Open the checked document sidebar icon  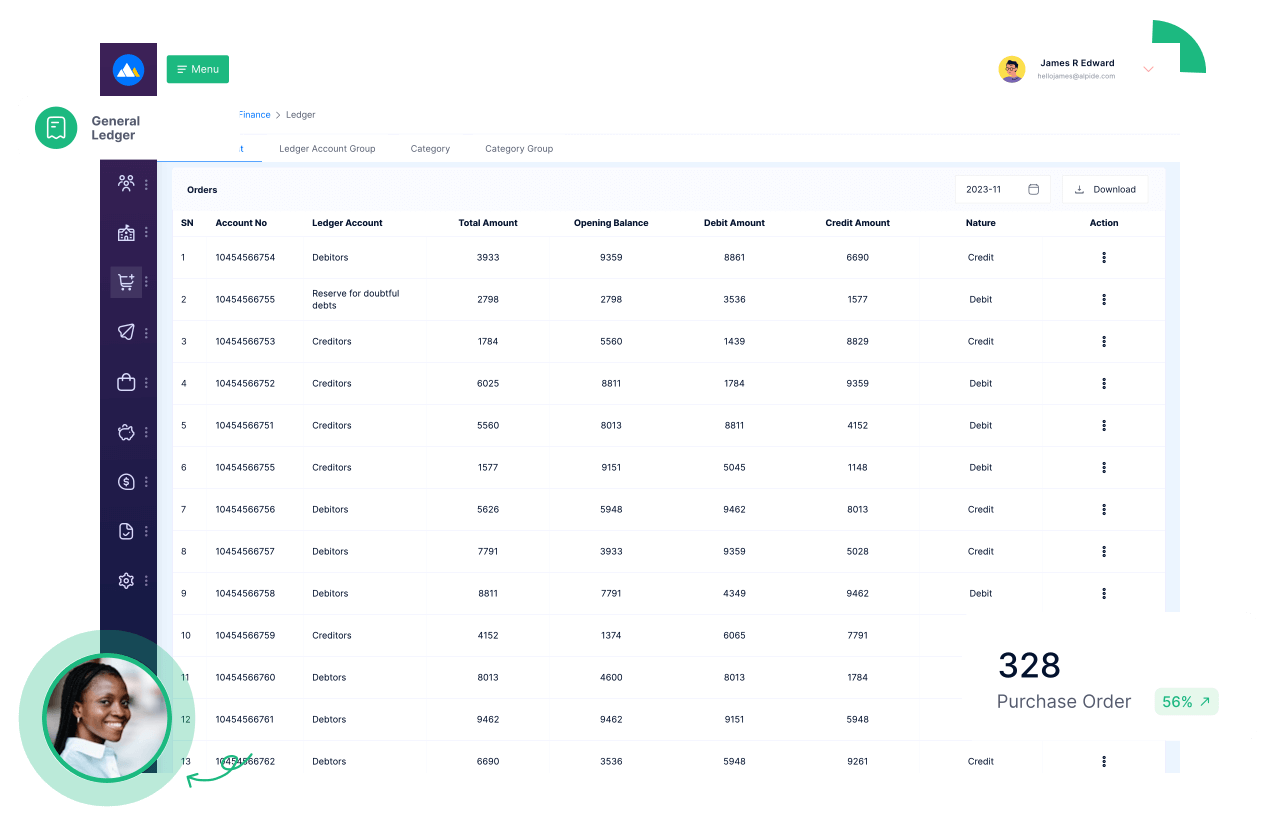[x=126, y=531]
